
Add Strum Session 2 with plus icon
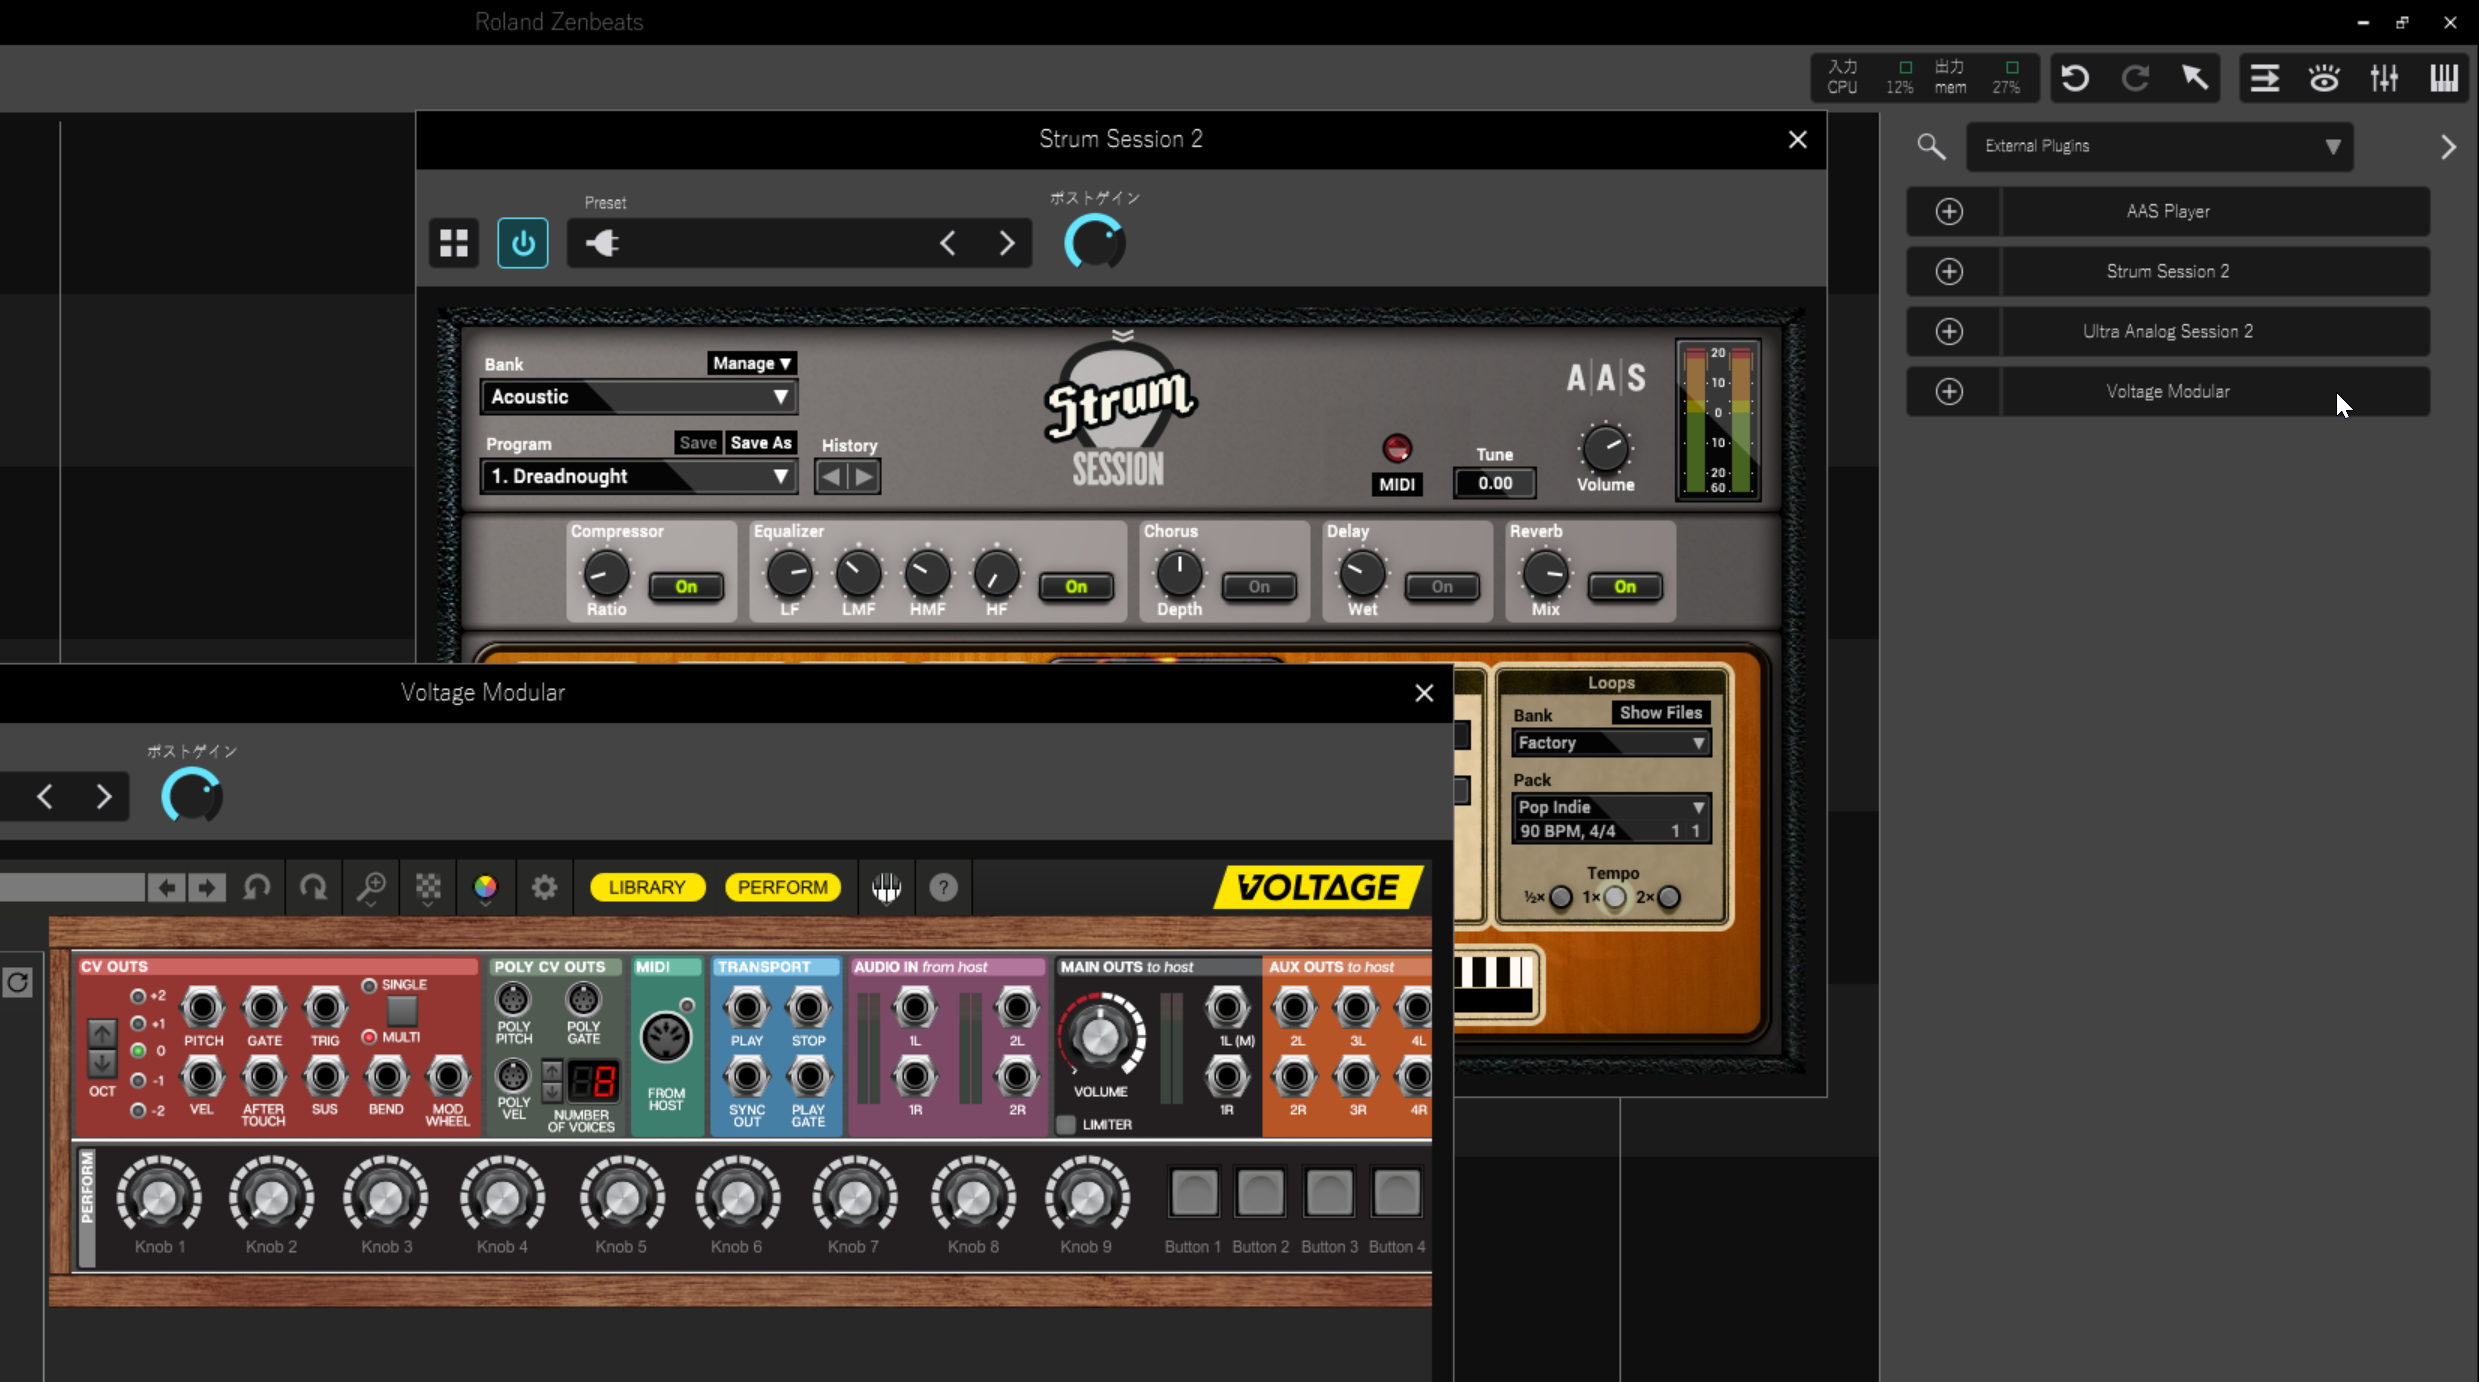(1949, 271)
